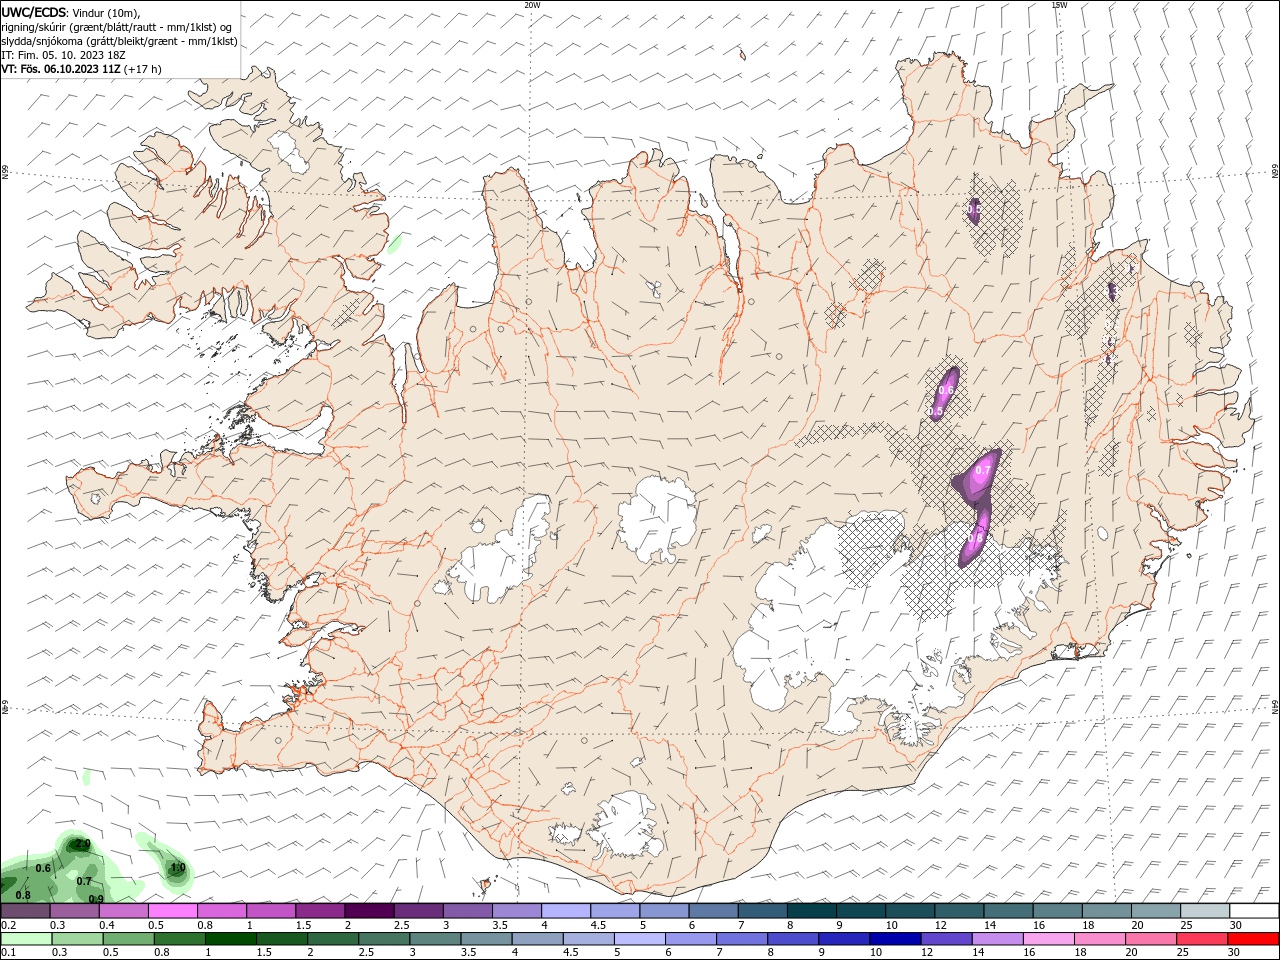The image size is (1280, 960).
Task: Click the 'rigning/skúrir' legend description line
Action: point(116,27)
